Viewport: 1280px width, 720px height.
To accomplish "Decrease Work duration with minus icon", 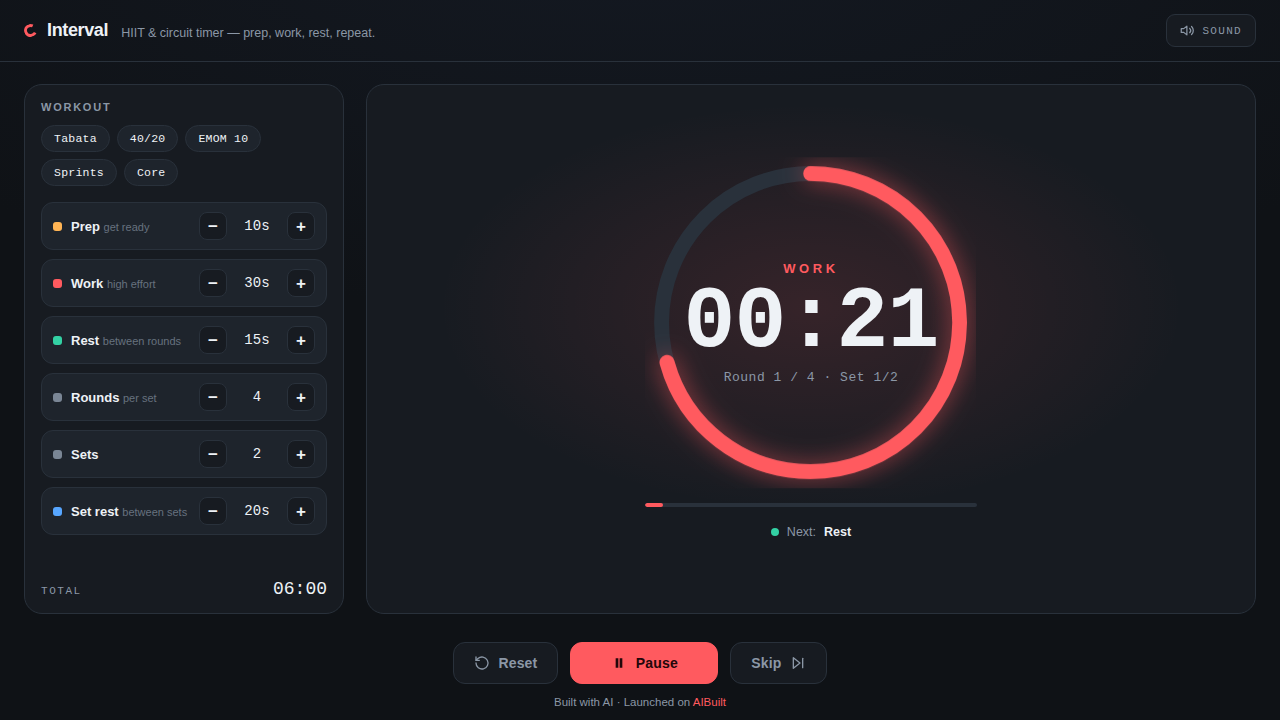I will tap(213, 283).
